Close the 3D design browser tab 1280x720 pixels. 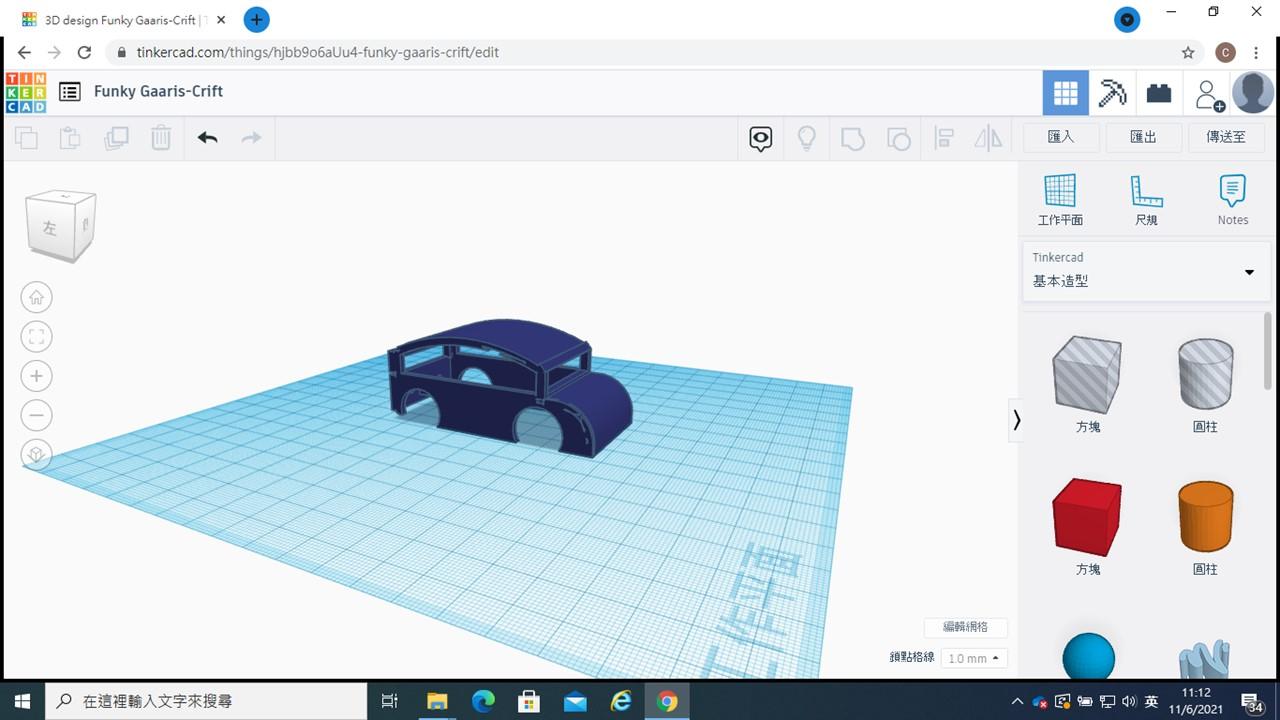(x=221, y=19)
